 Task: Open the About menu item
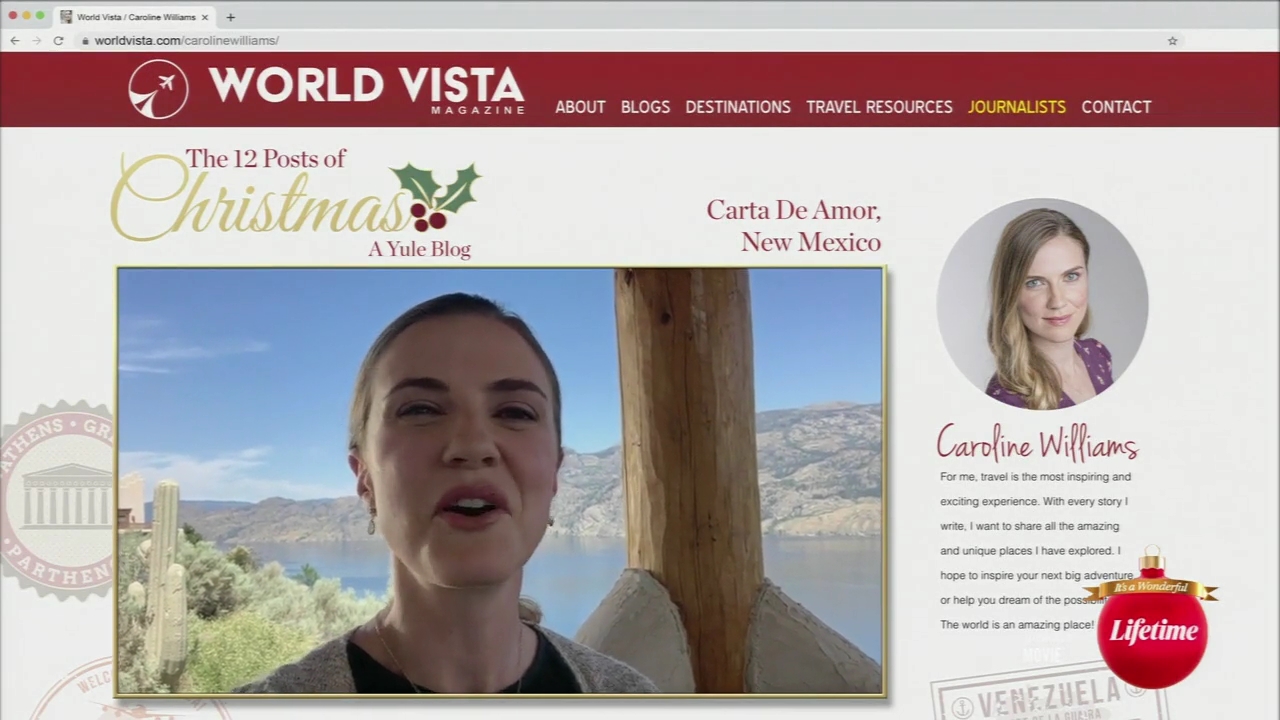click(x=580, y=107)
